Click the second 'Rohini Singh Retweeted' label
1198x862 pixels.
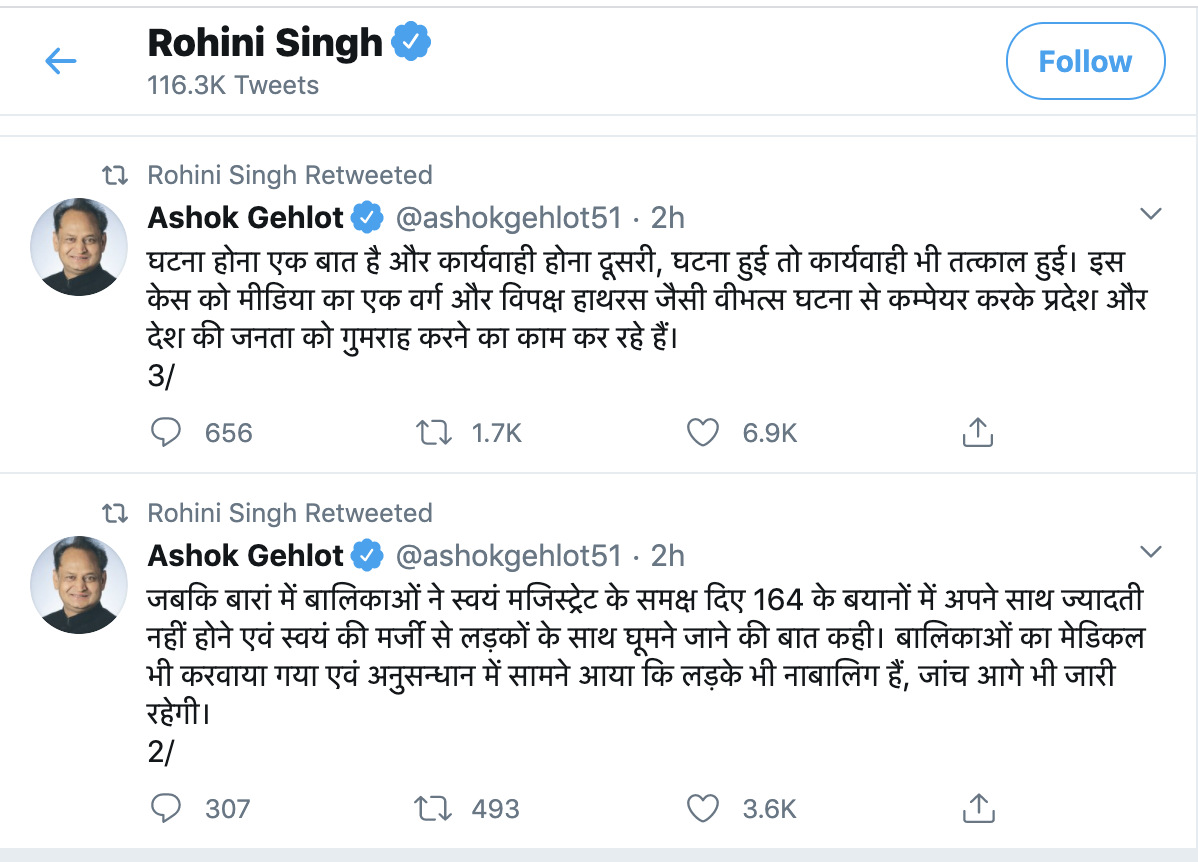[290, 513]
